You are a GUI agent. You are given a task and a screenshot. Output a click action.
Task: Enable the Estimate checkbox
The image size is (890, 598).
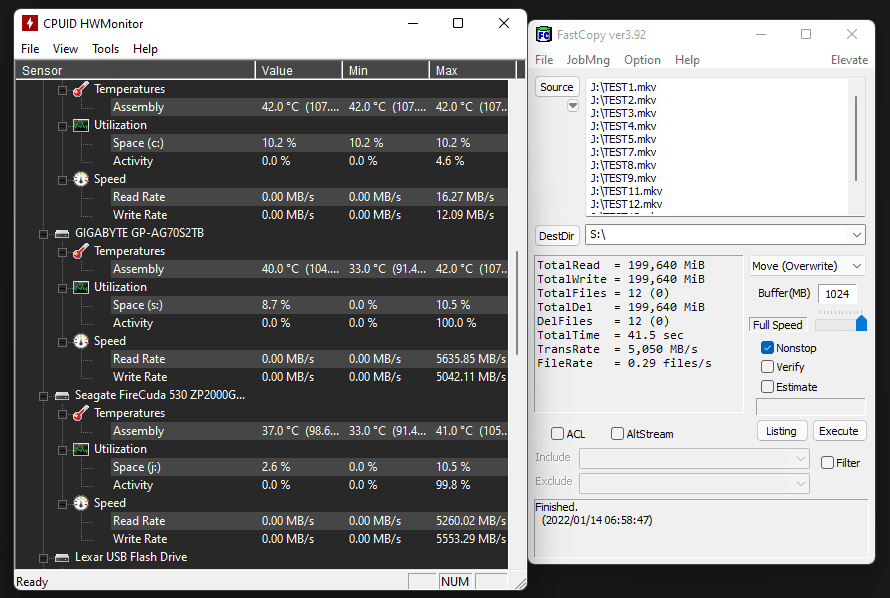click(767, 387)
